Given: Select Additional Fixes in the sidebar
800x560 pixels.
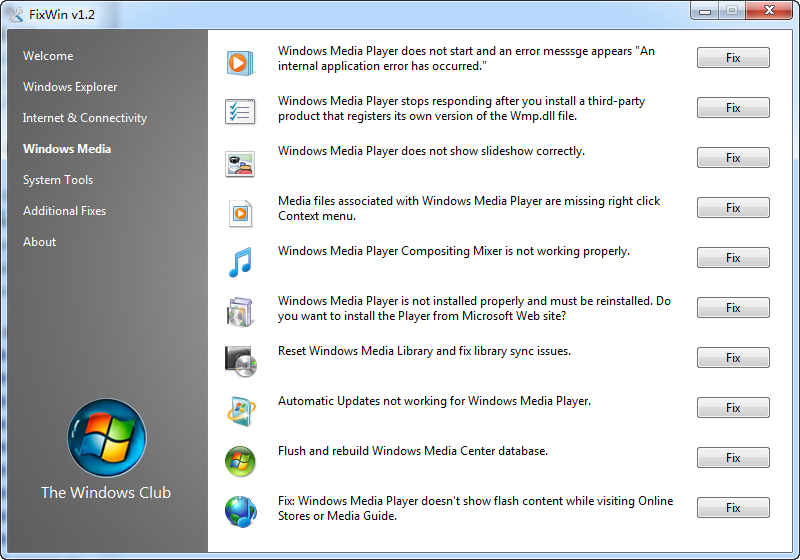Looking at the screenshot, I should 64,211.
